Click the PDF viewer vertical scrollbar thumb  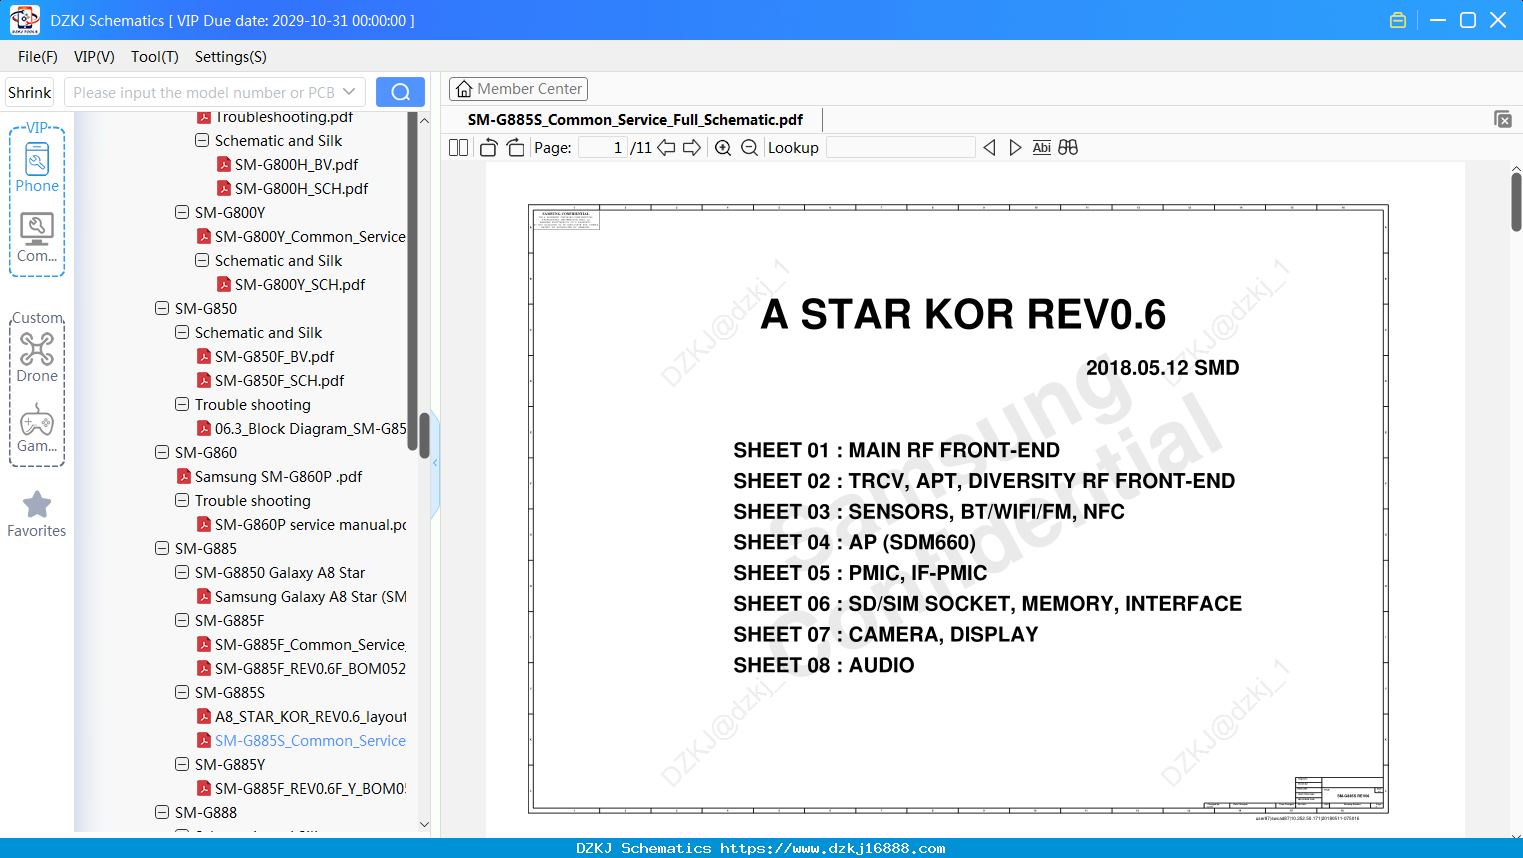tap(1516, 202)
